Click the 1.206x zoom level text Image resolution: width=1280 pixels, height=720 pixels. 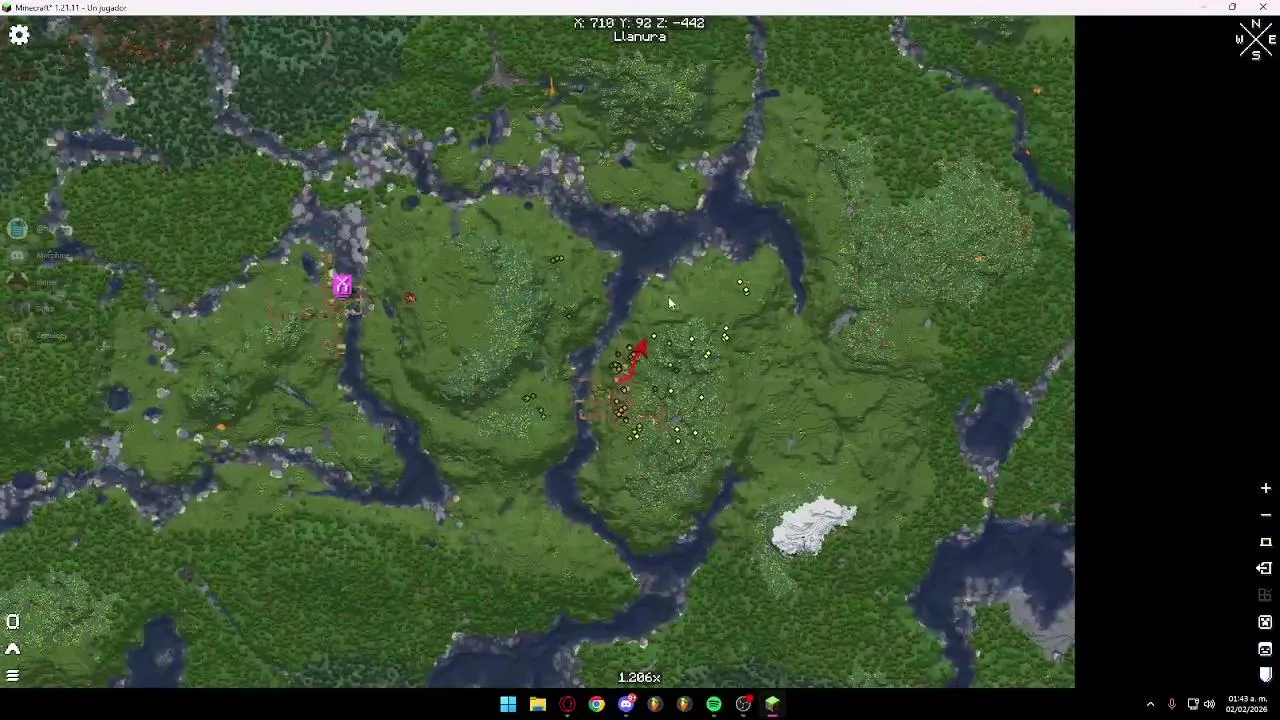tap(639, 678)
